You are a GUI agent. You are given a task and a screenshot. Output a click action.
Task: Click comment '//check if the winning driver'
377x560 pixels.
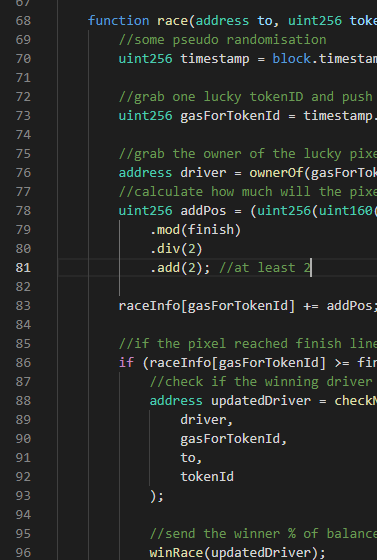pos(261,382)
